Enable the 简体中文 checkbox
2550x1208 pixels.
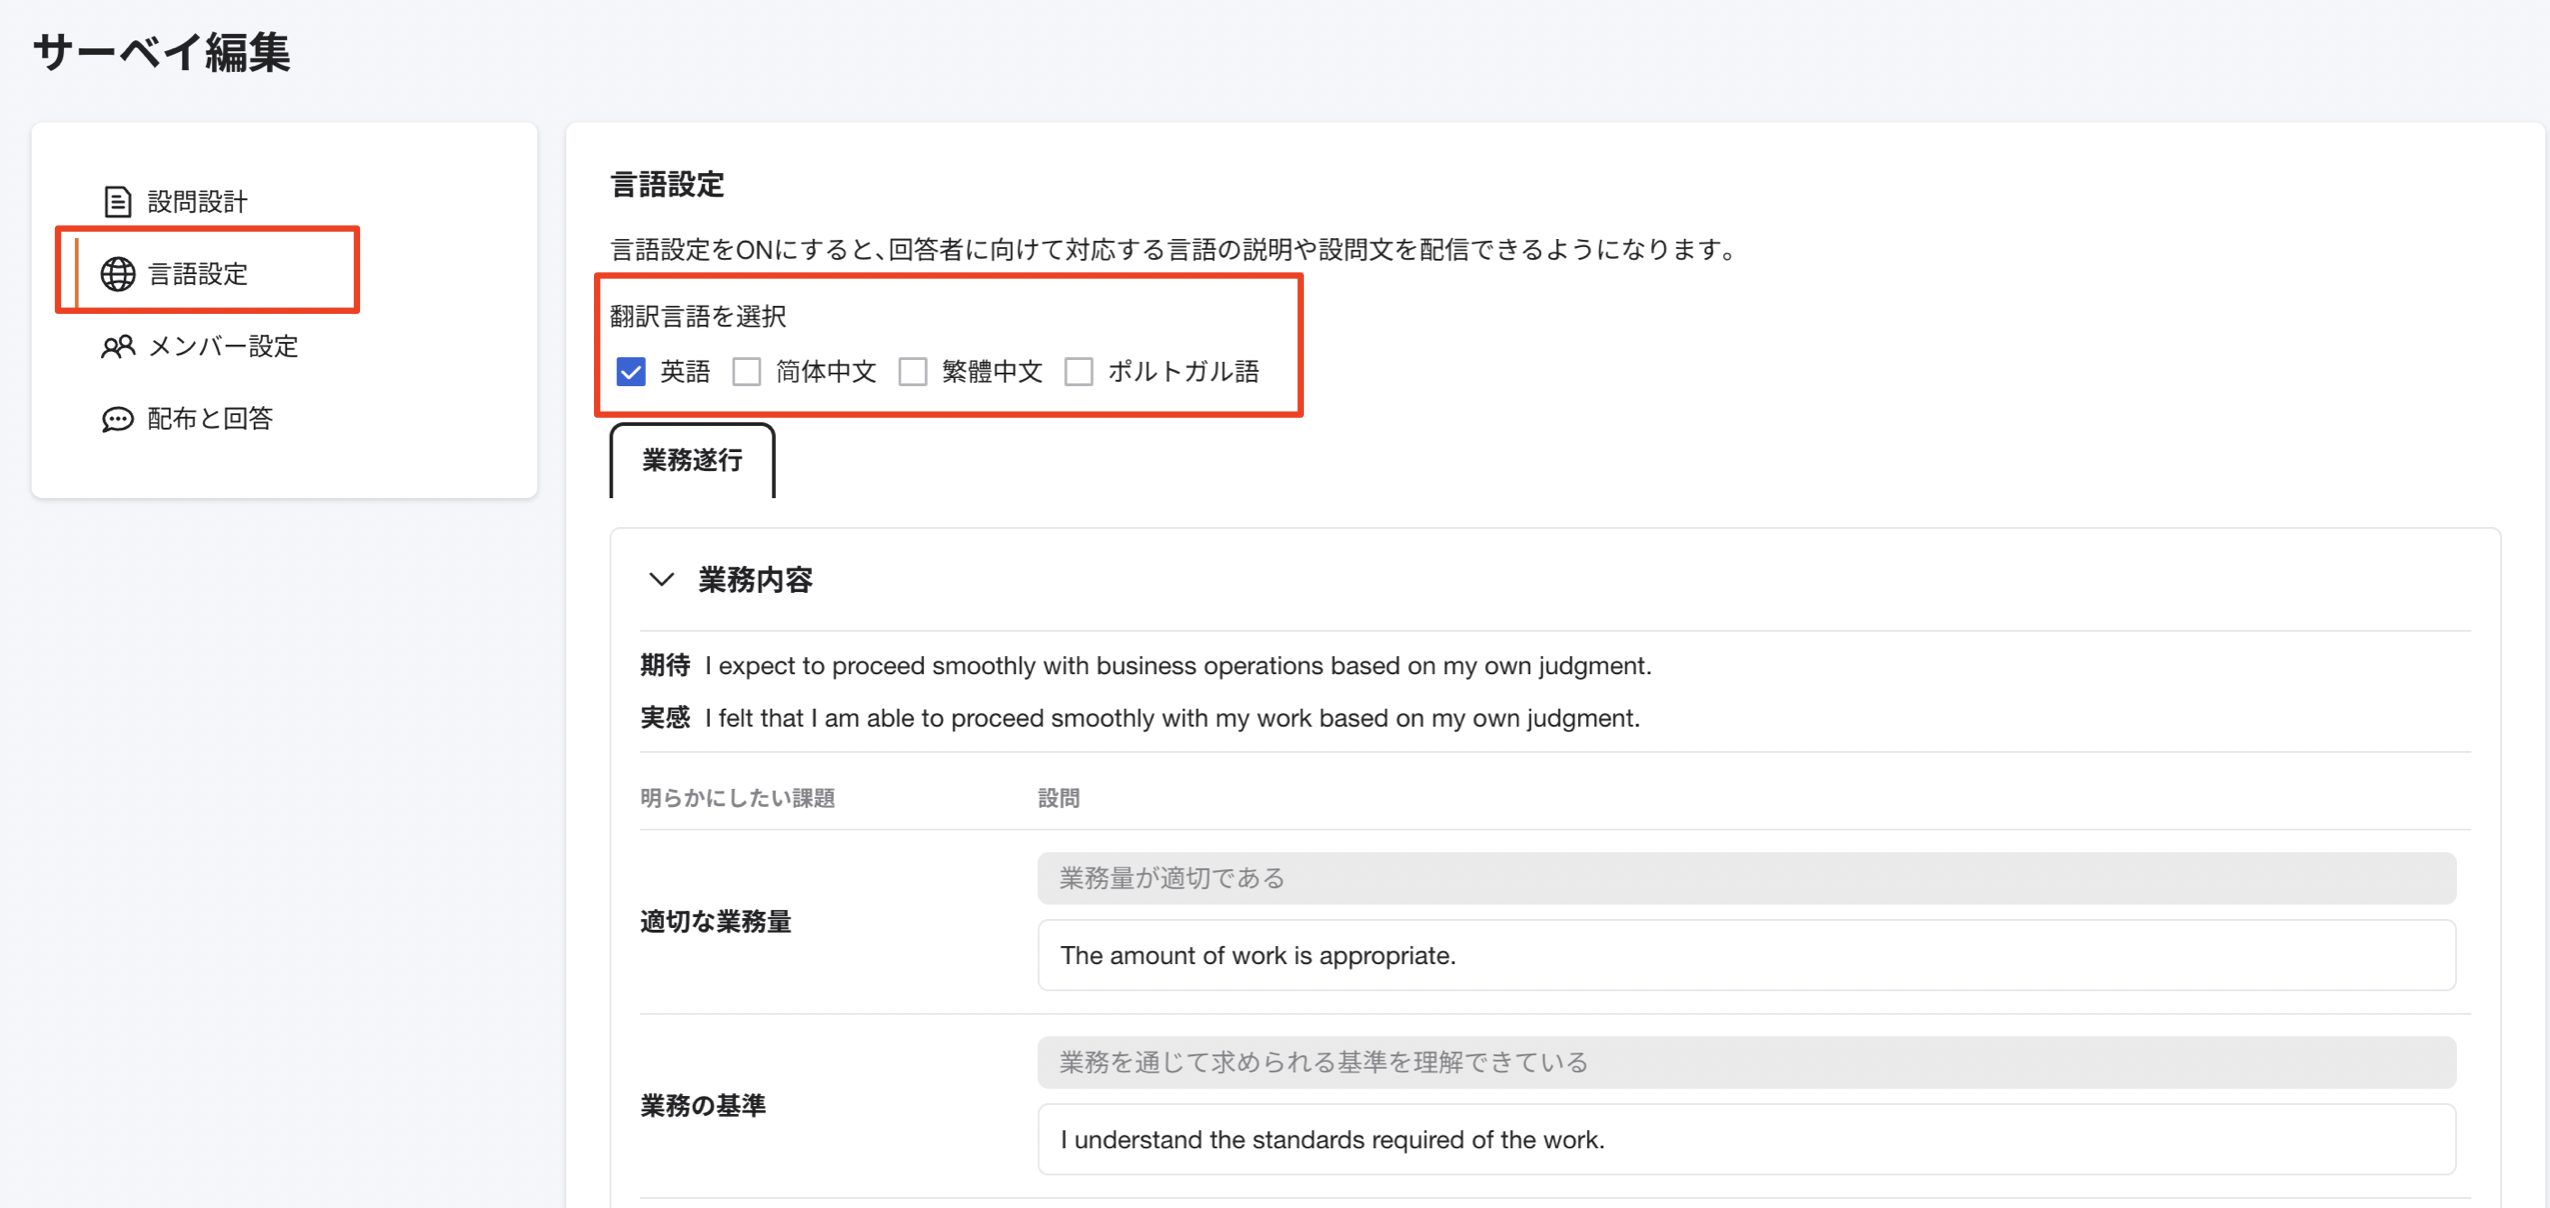click(x=747, y=372)
